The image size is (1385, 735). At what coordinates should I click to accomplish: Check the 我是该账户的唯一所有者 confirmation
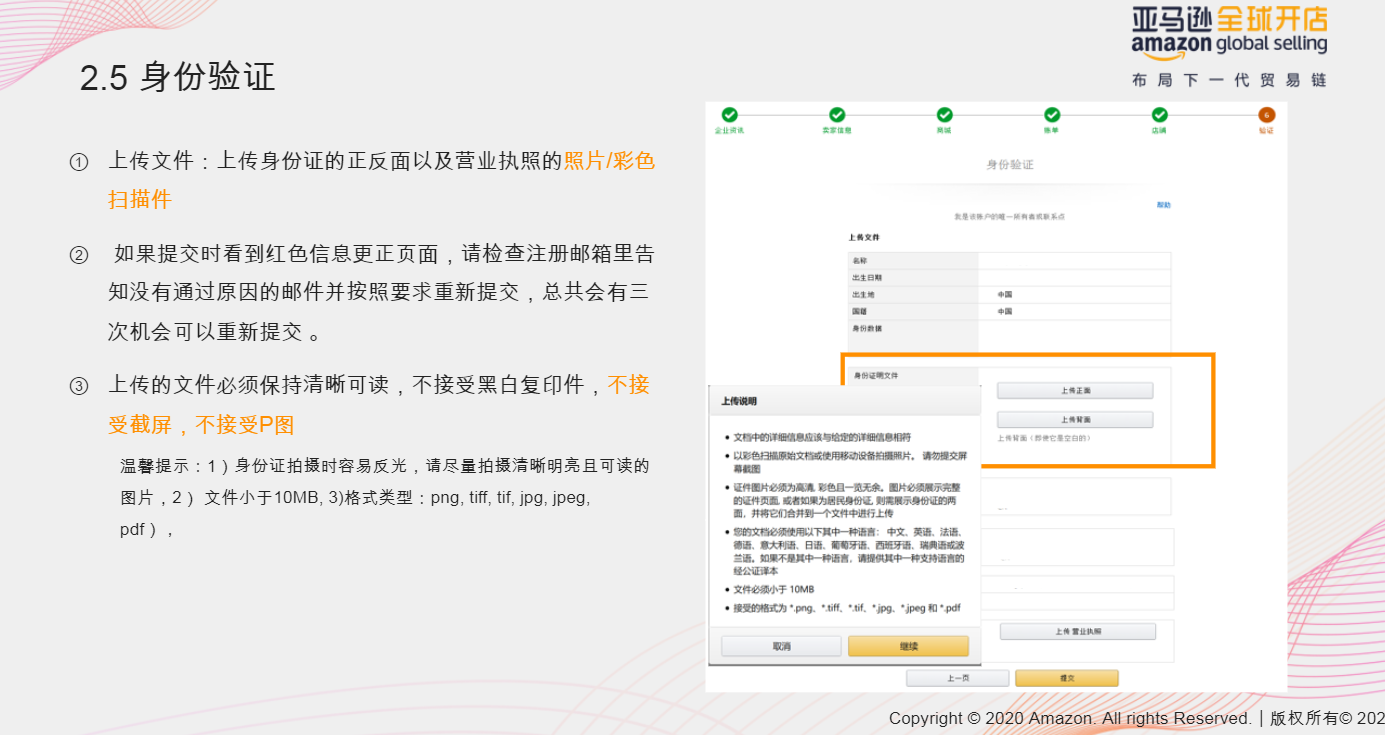(x=1012, y=215)
